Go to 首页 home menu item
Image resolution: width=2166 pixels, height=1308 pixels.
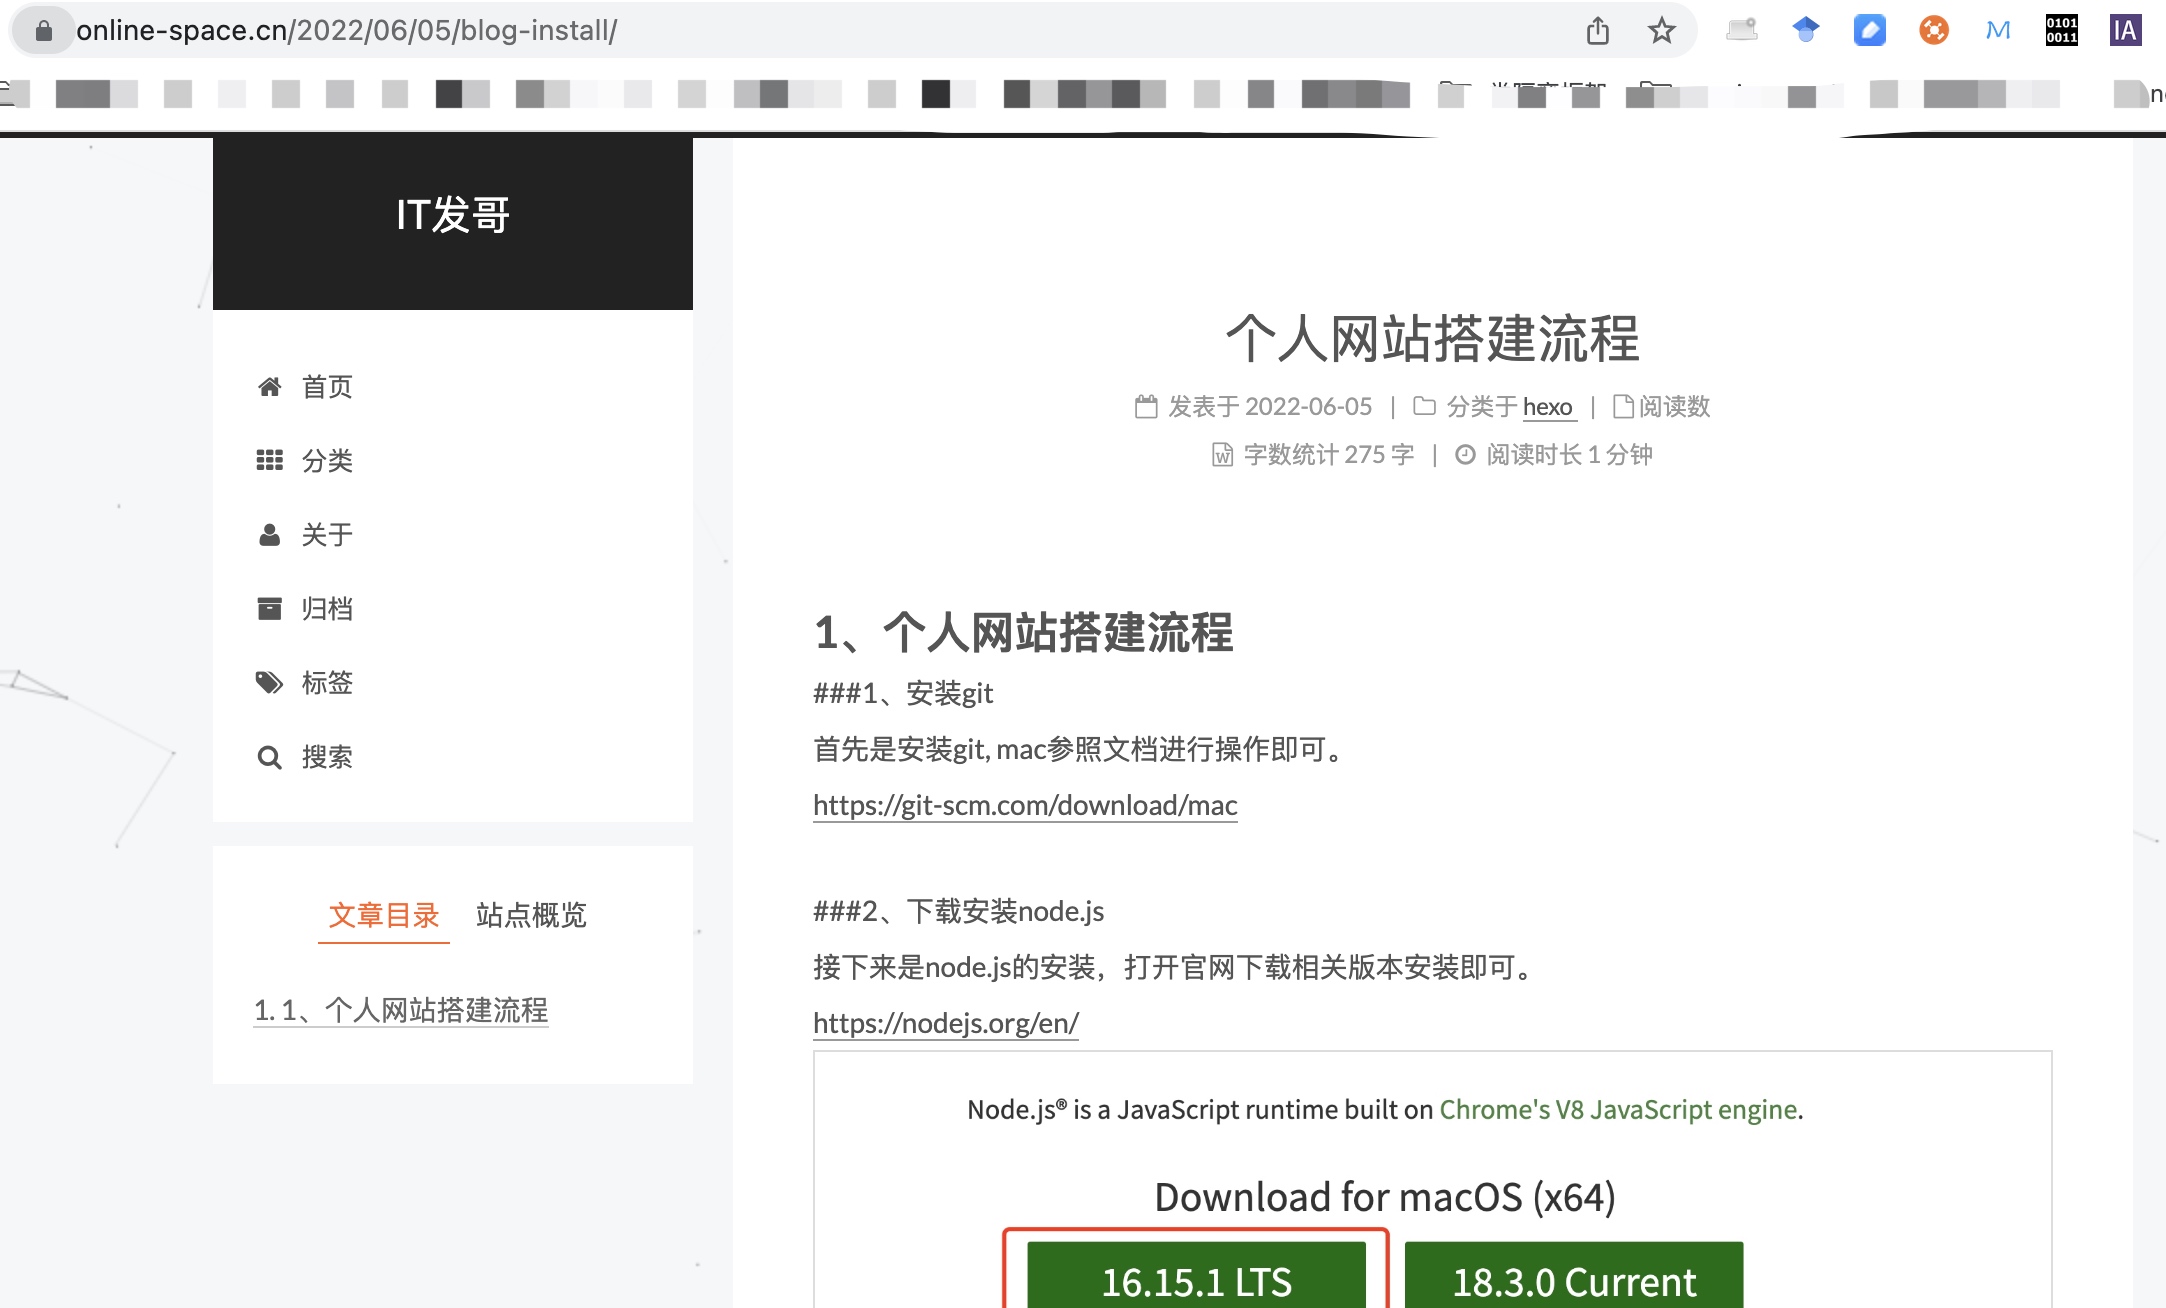tap(326, 387)
